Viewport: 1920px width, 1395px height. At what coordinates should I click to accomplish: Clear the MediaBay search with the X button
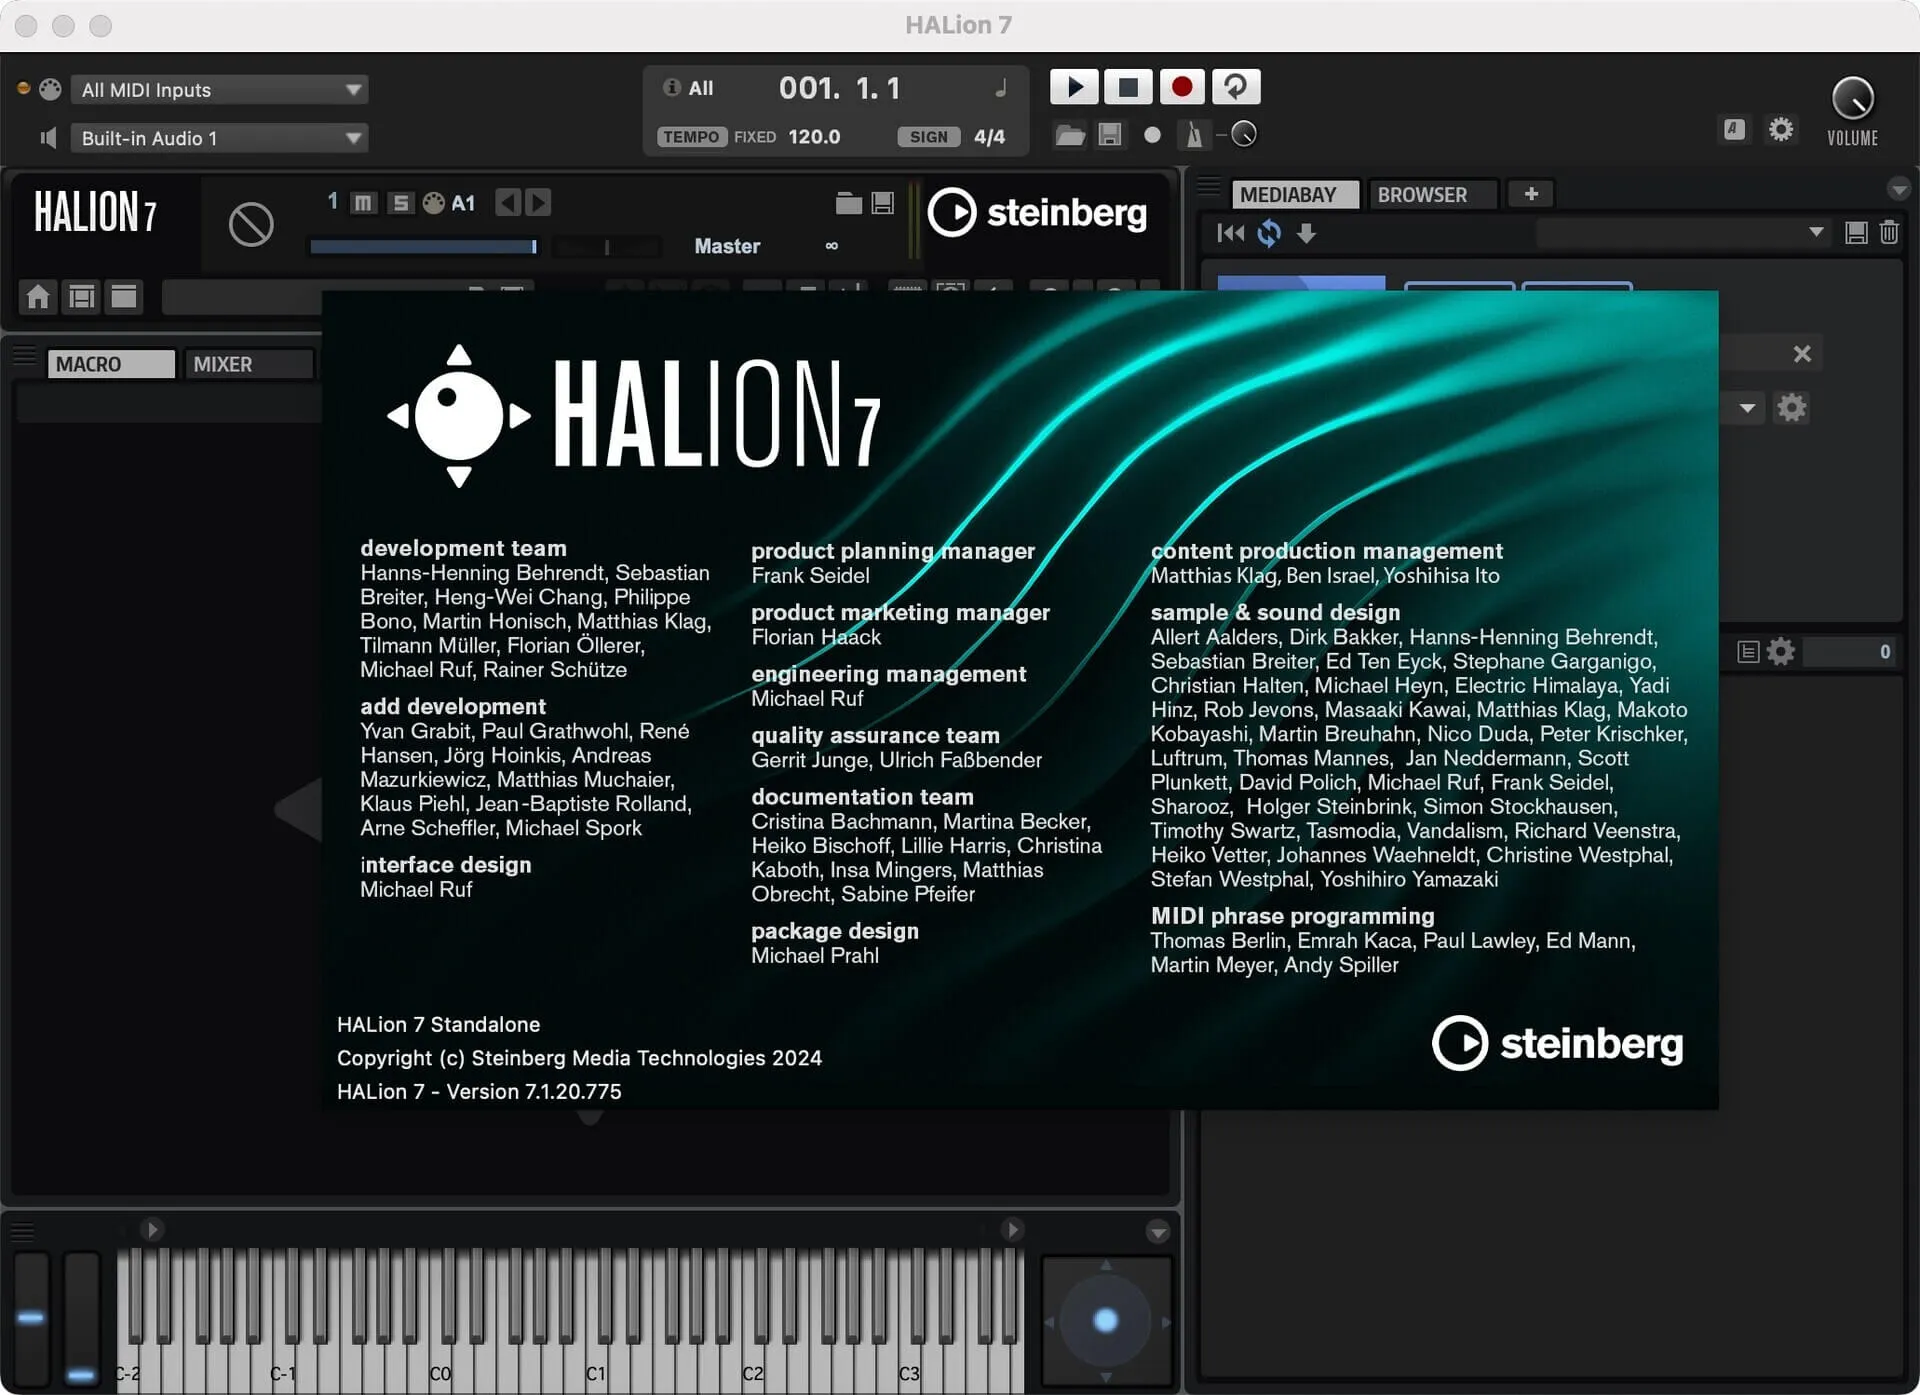(x=1802, y=354)
